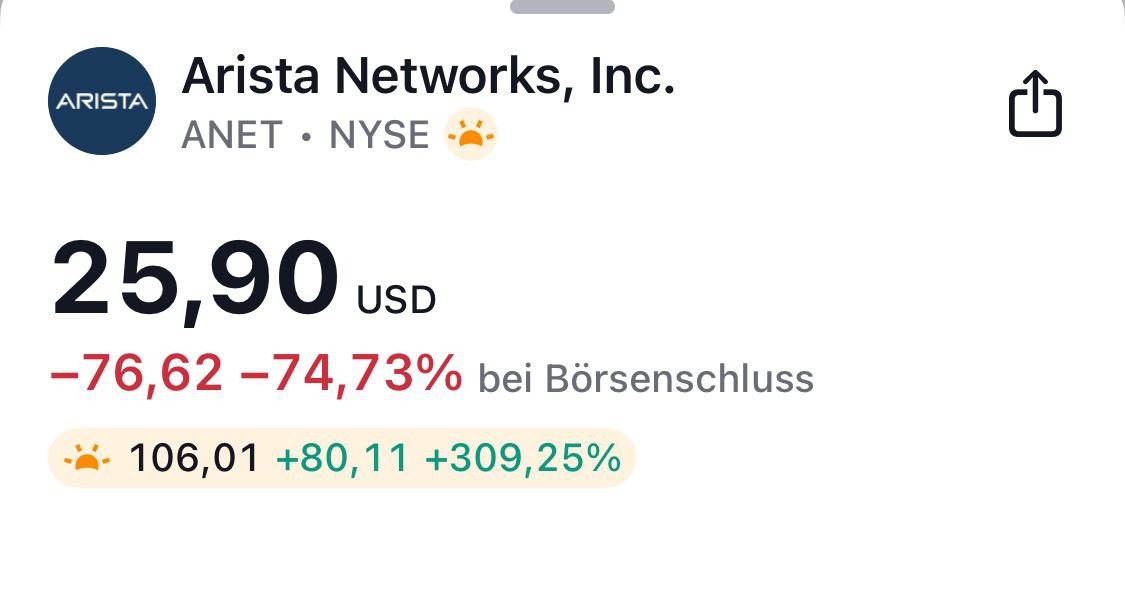Tap the round ARISTA company logo
The height and width of the screenshot is (589, 1125).
click(x=102, y=101)
